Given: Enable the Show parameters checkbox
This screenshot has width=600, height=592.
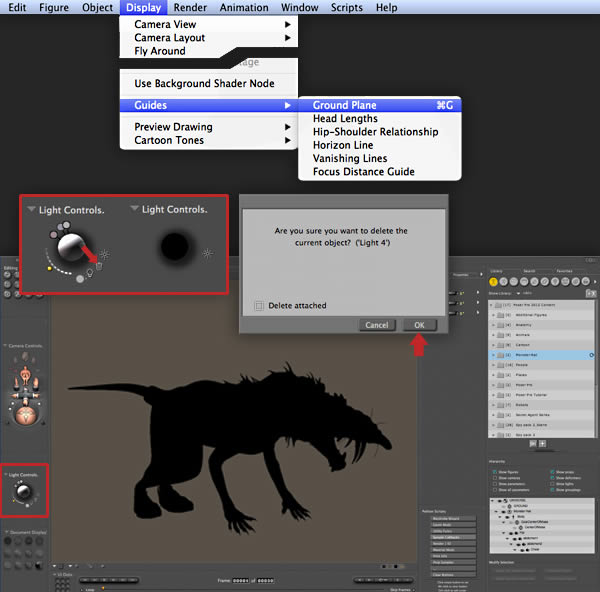Looking at the screenshot, I should point(495,484).
